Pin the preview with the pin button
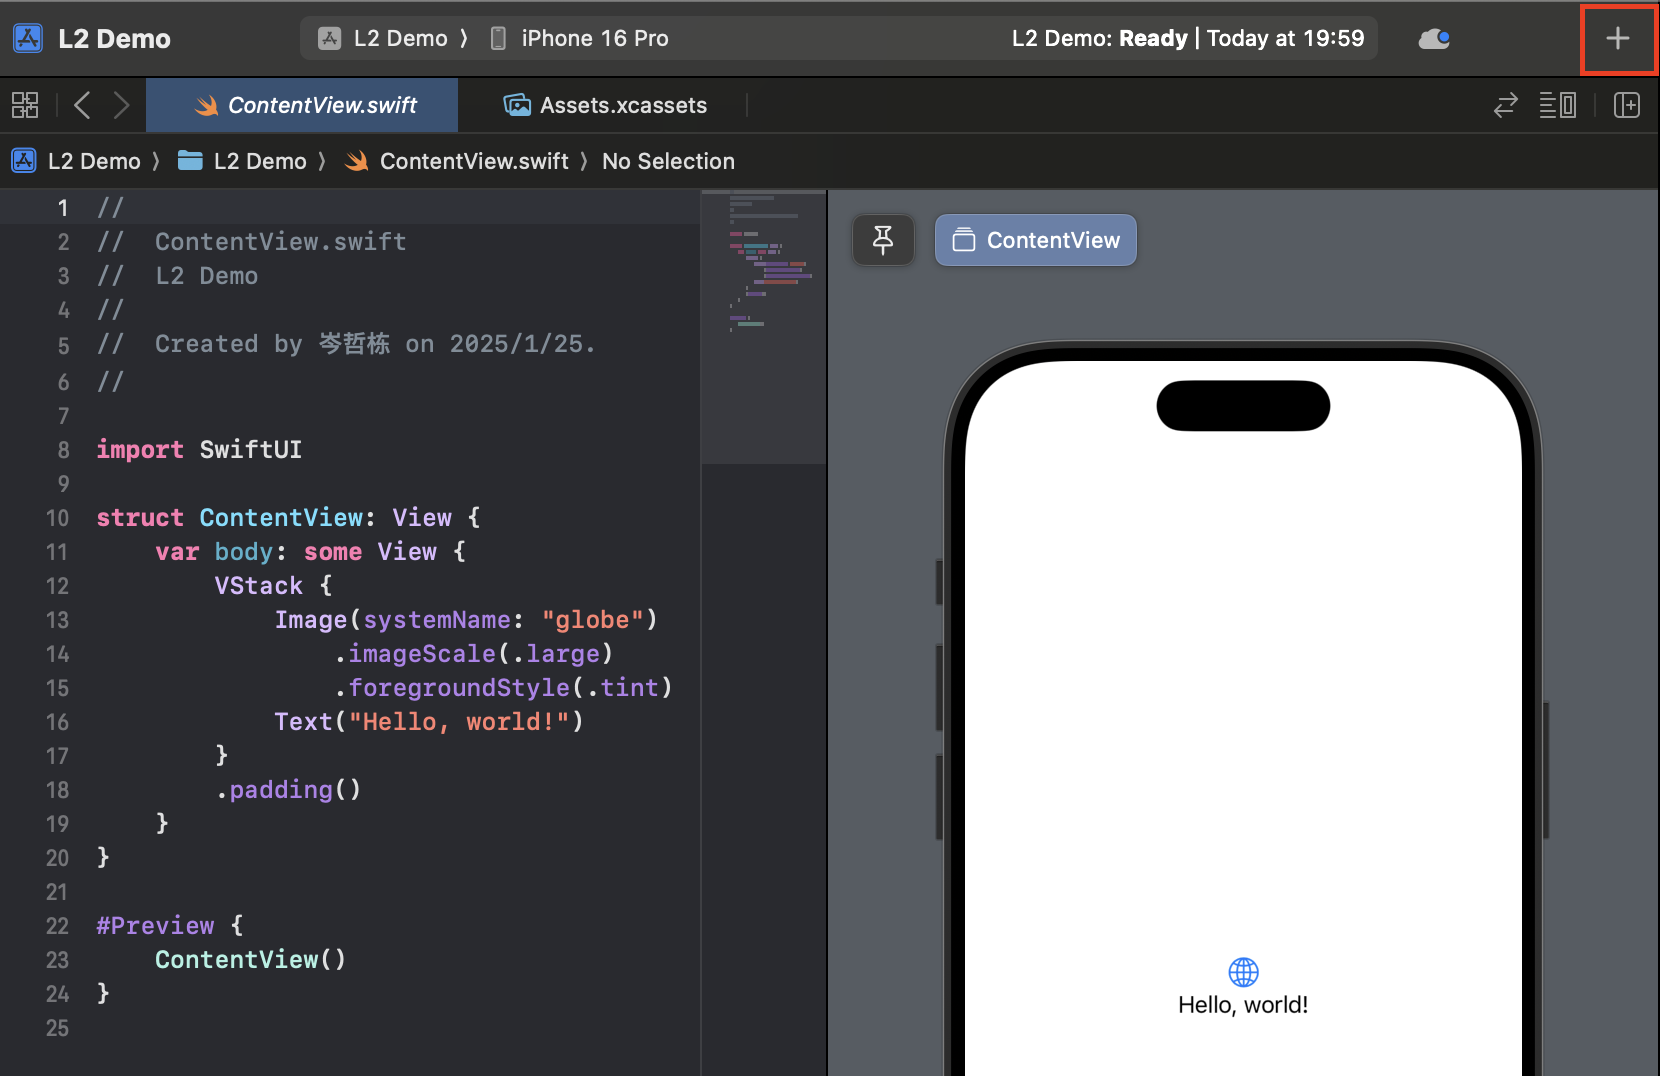 point(883,240)
